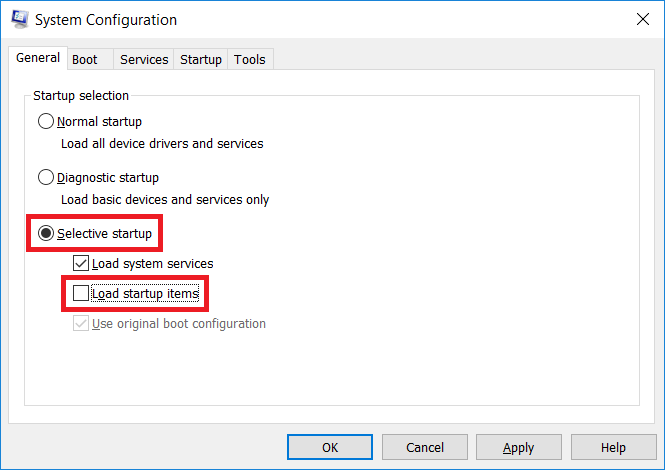Click the text 'Load all device drivers and services'
The image size is (665, 470).
pyautogui.click(x=162, y=144)
